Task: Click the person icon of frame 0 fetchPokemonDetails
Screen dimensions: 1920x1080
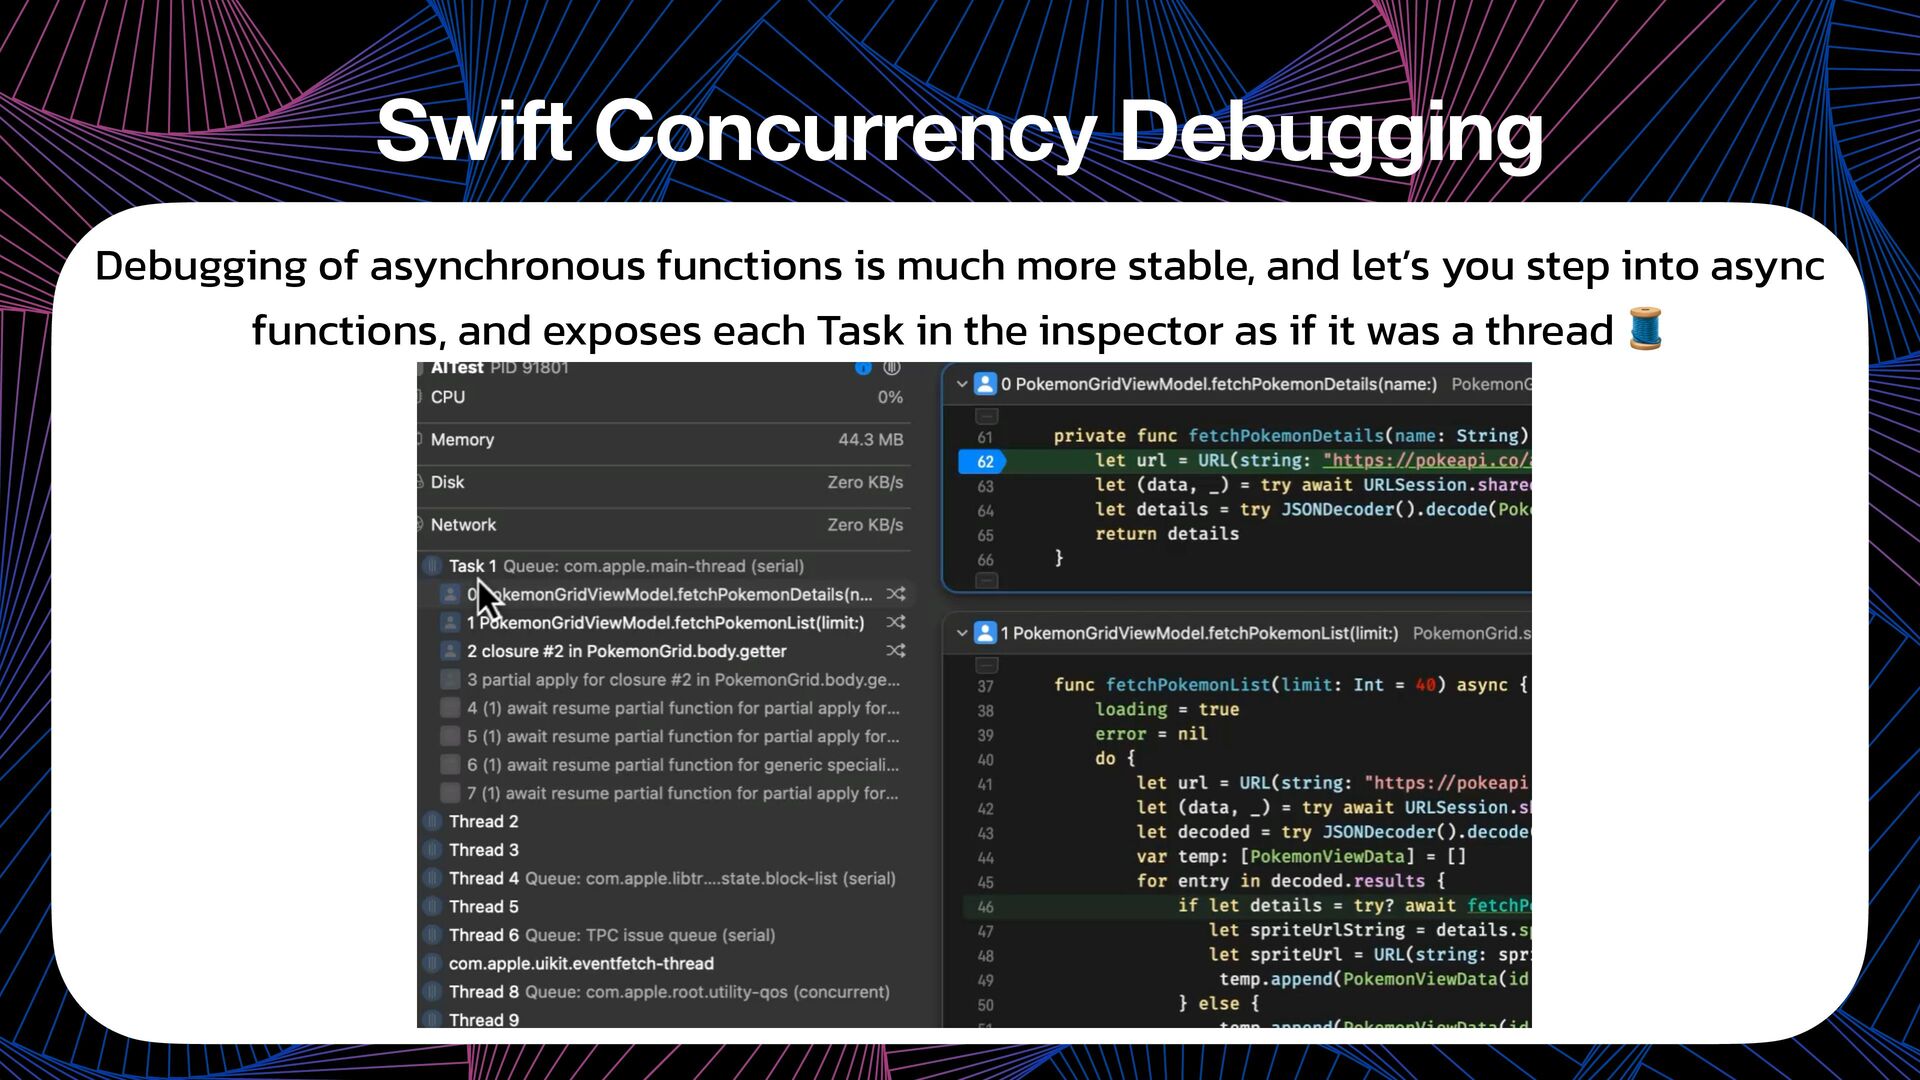Action: 451,594
